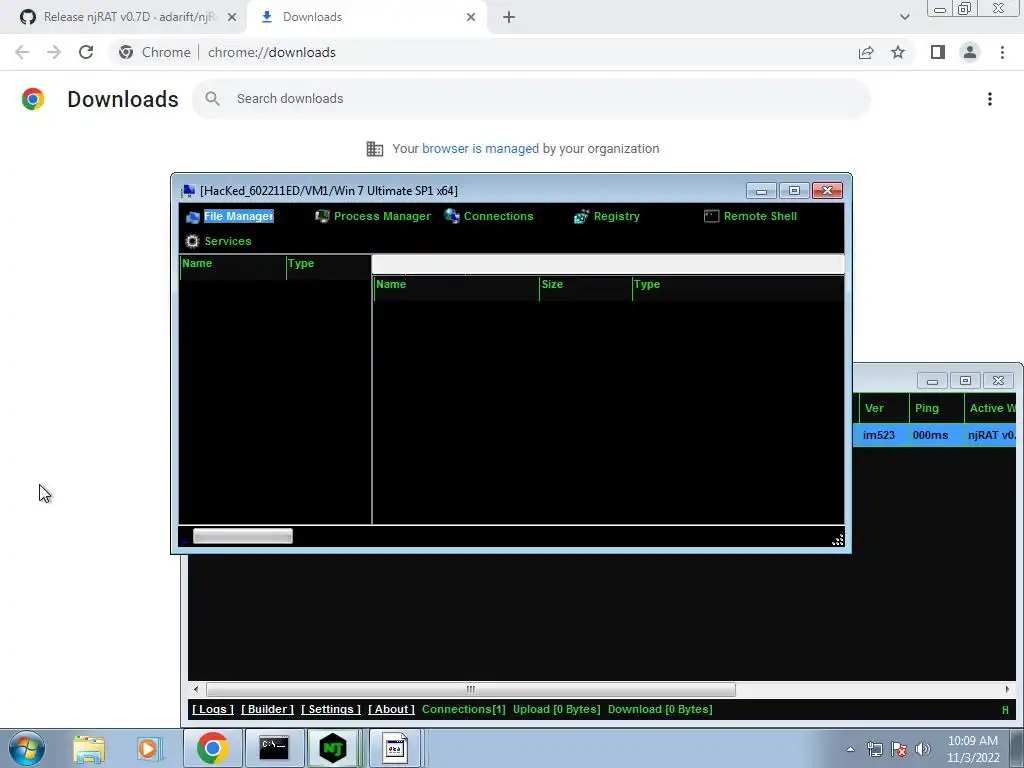The image size is (1024, 768).
Task: Go forward in Chrome
Action: [x=54, y=52]
